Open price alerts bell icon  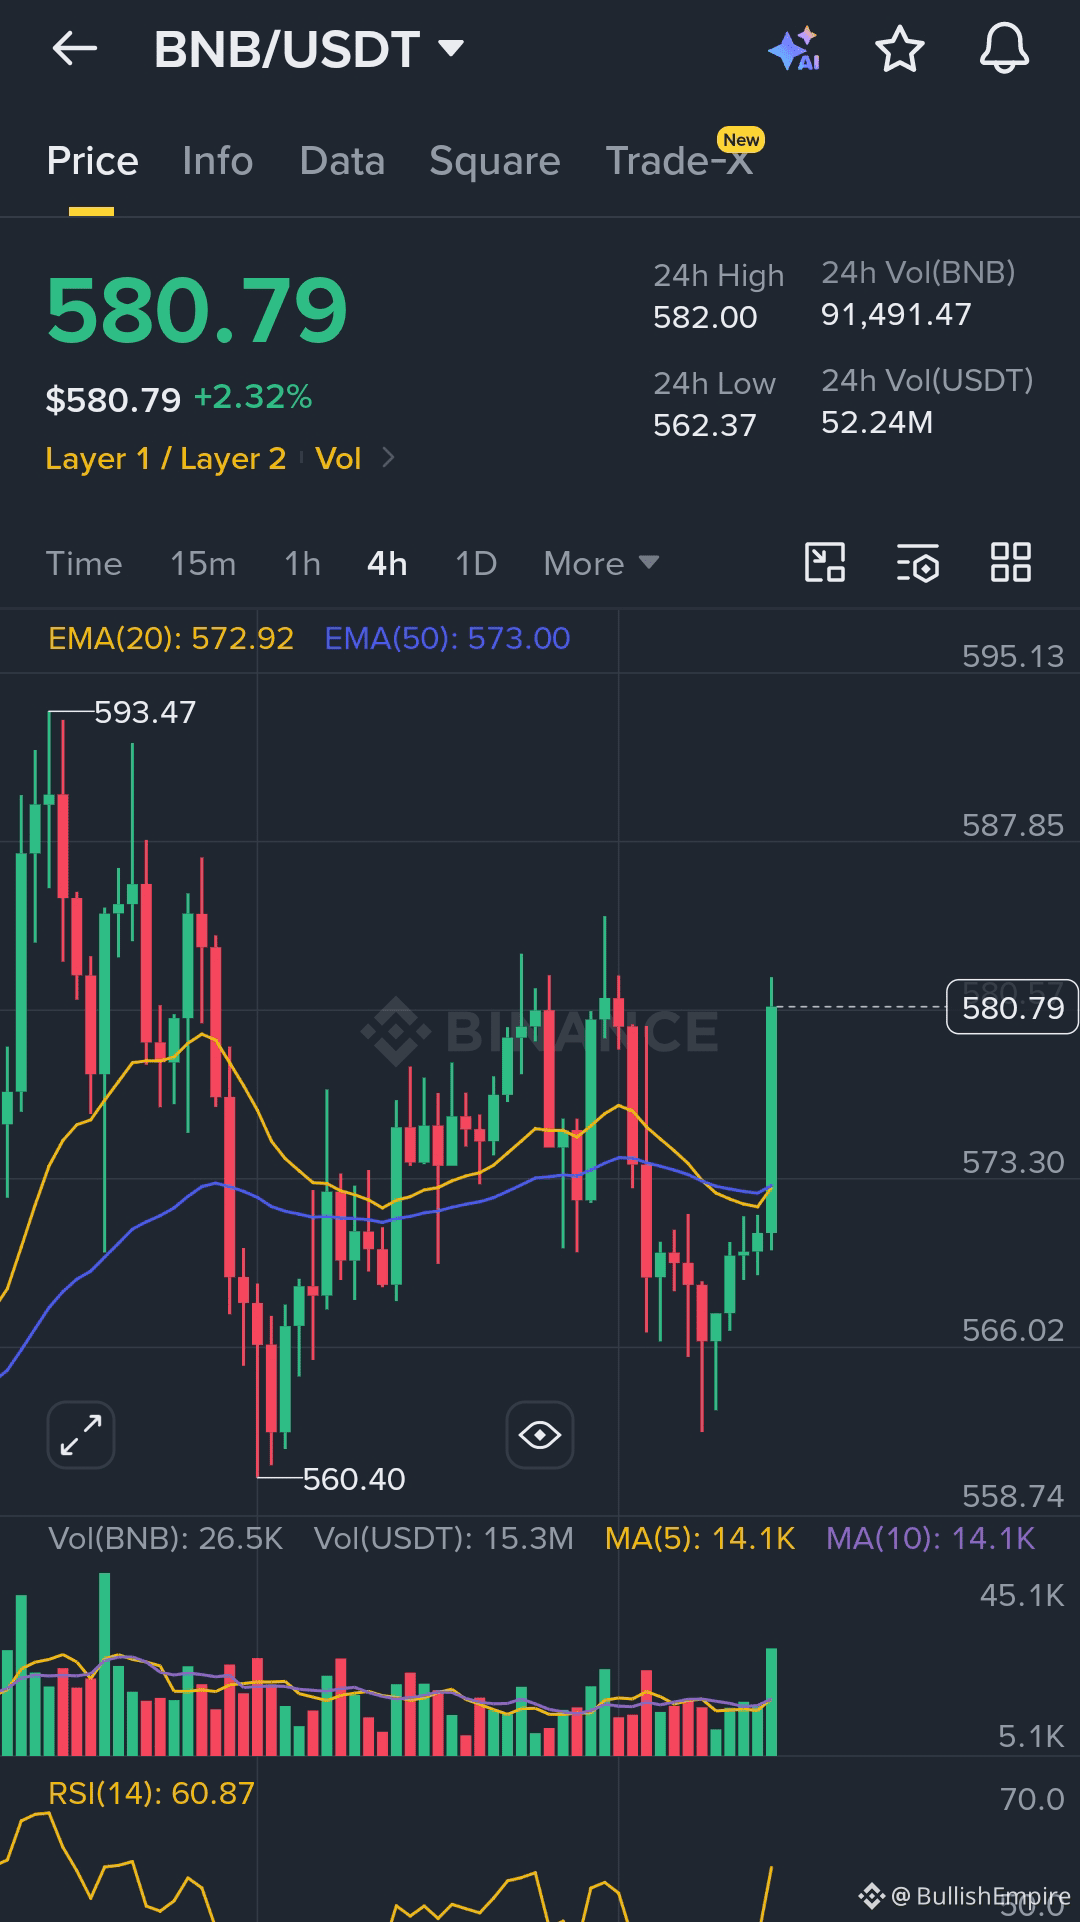1004,49
